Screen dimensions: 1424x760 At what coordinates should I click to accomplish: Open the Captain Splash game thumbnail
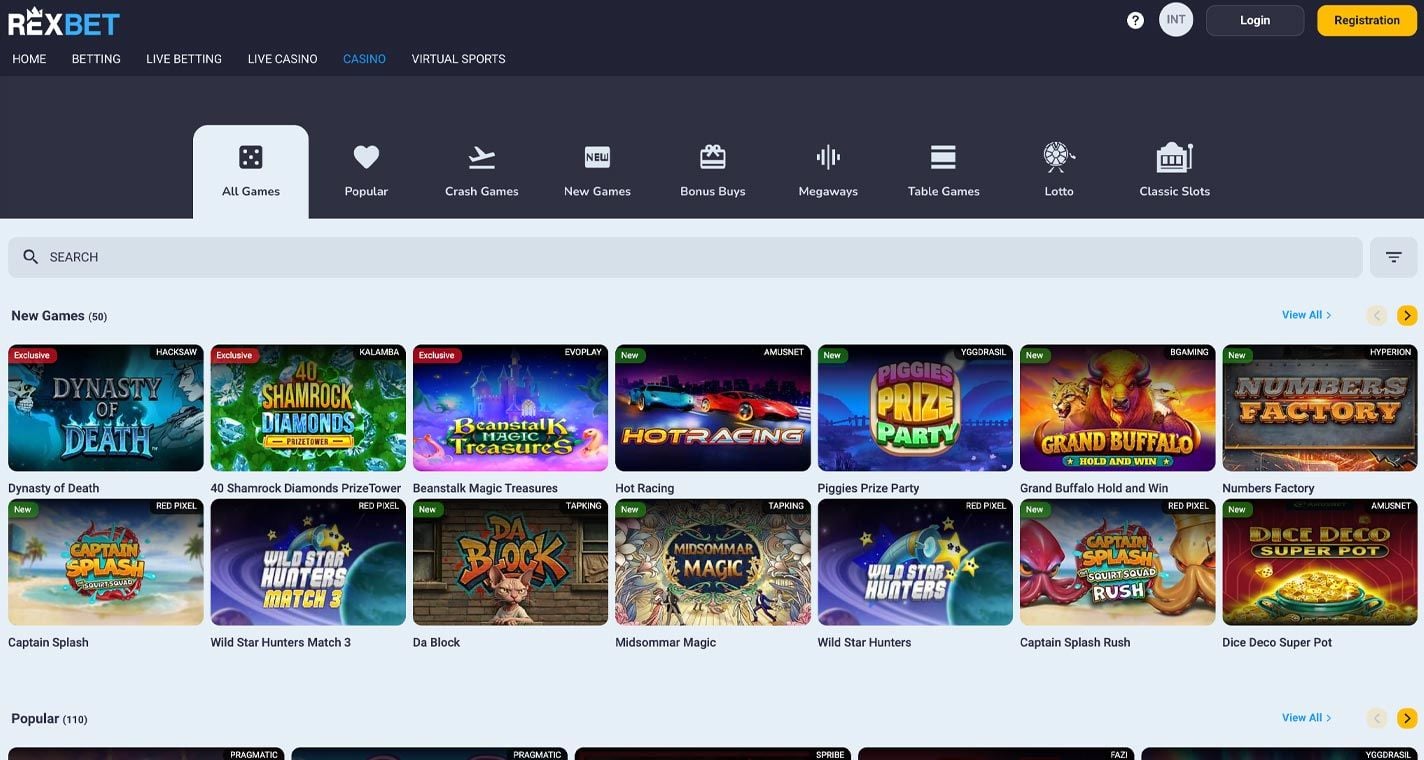(106, 562)
